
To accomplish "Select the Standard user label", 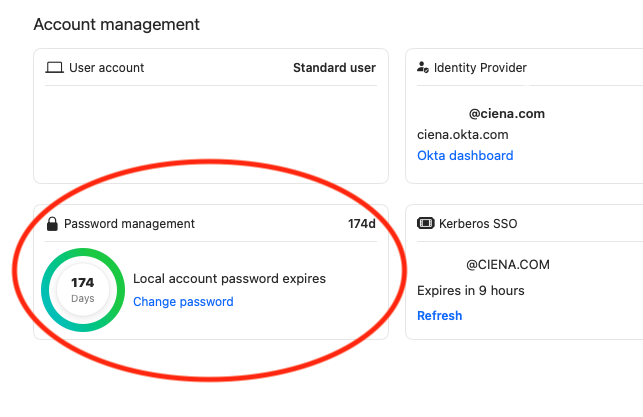I will point(334,68).
